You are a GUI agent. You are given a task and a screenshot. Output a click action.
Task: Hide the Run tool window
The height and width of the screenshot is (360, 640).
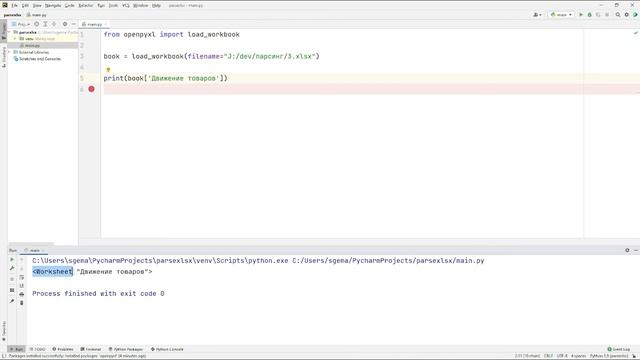pos(636,250)
